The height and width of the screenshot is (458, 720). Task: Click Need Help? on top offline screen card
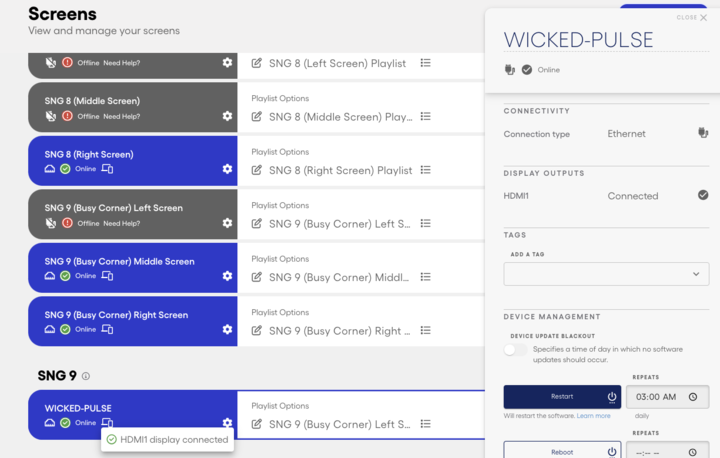(x=122, y=63)
